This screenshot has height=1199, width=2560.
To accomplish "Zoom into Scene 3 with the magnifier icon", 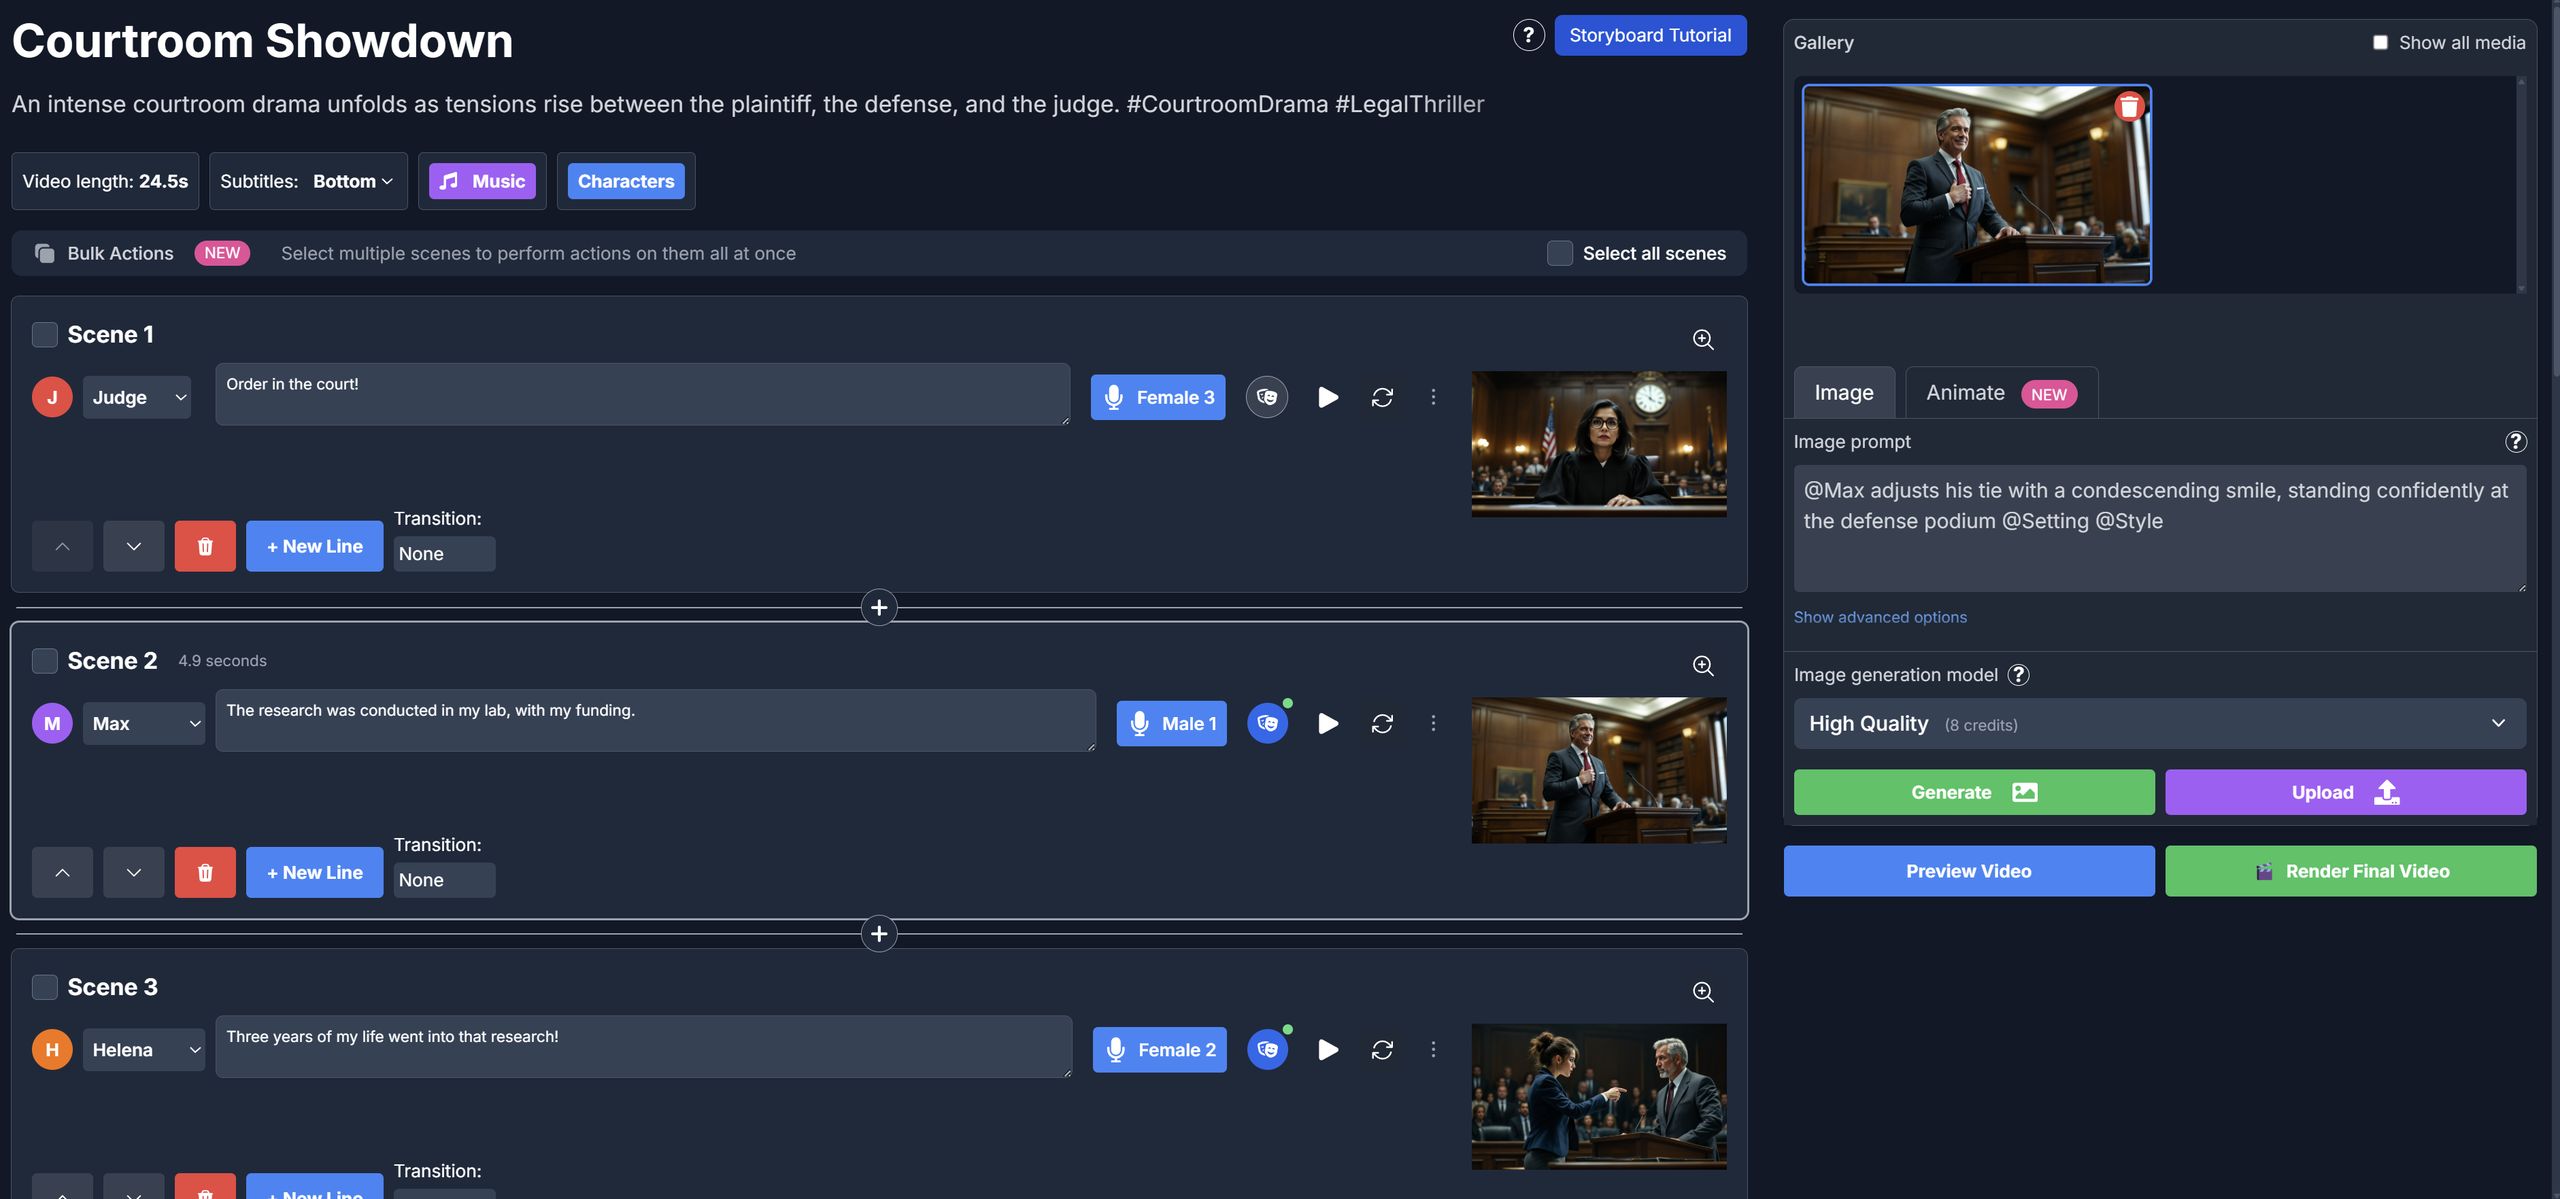I will pos(1703,991).
